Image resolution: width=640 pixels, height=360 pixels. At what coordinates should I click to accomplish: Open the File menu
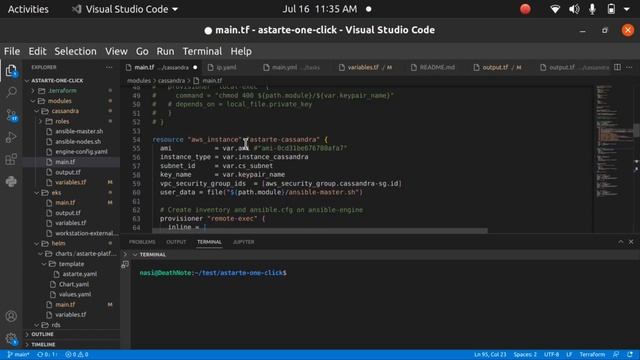[x=12, y=51]
